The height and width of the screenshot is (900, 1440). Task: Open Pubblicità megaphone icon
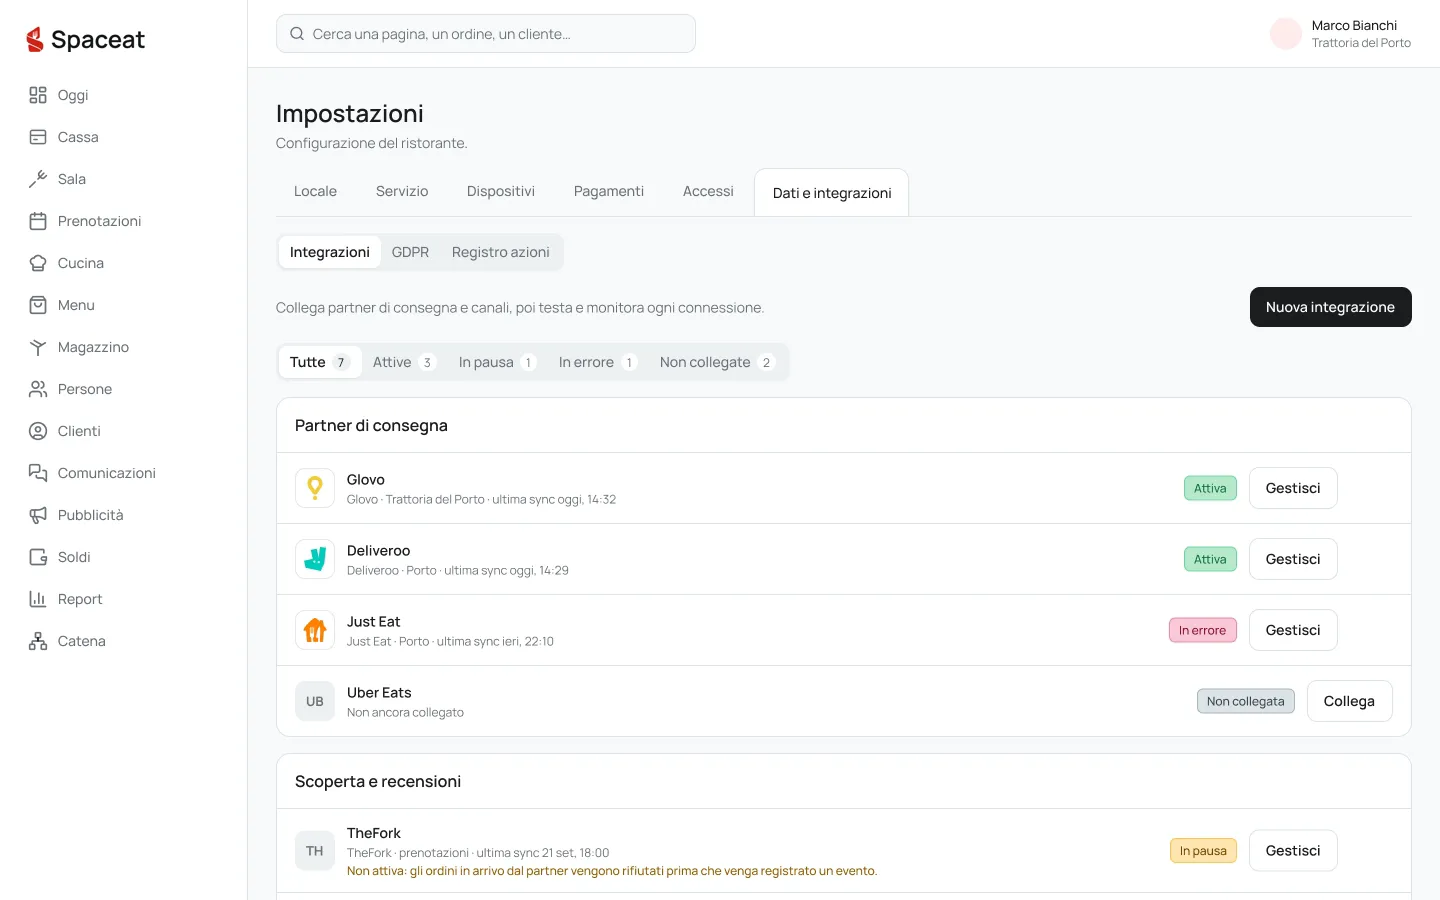[38, 515]
